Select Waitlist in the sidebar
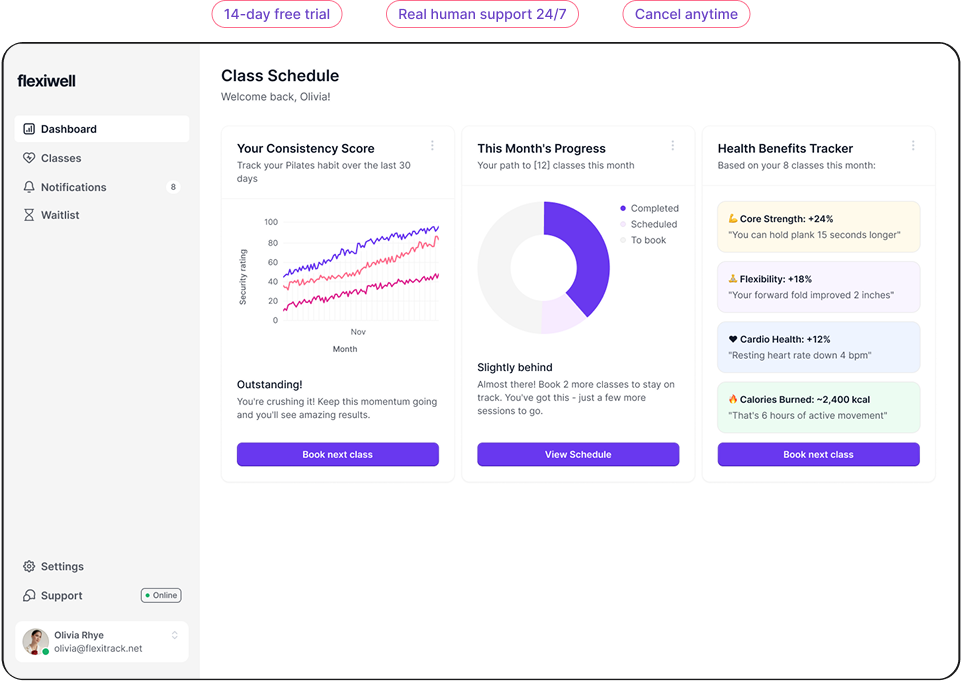962x681 pixels. (62, 214)
